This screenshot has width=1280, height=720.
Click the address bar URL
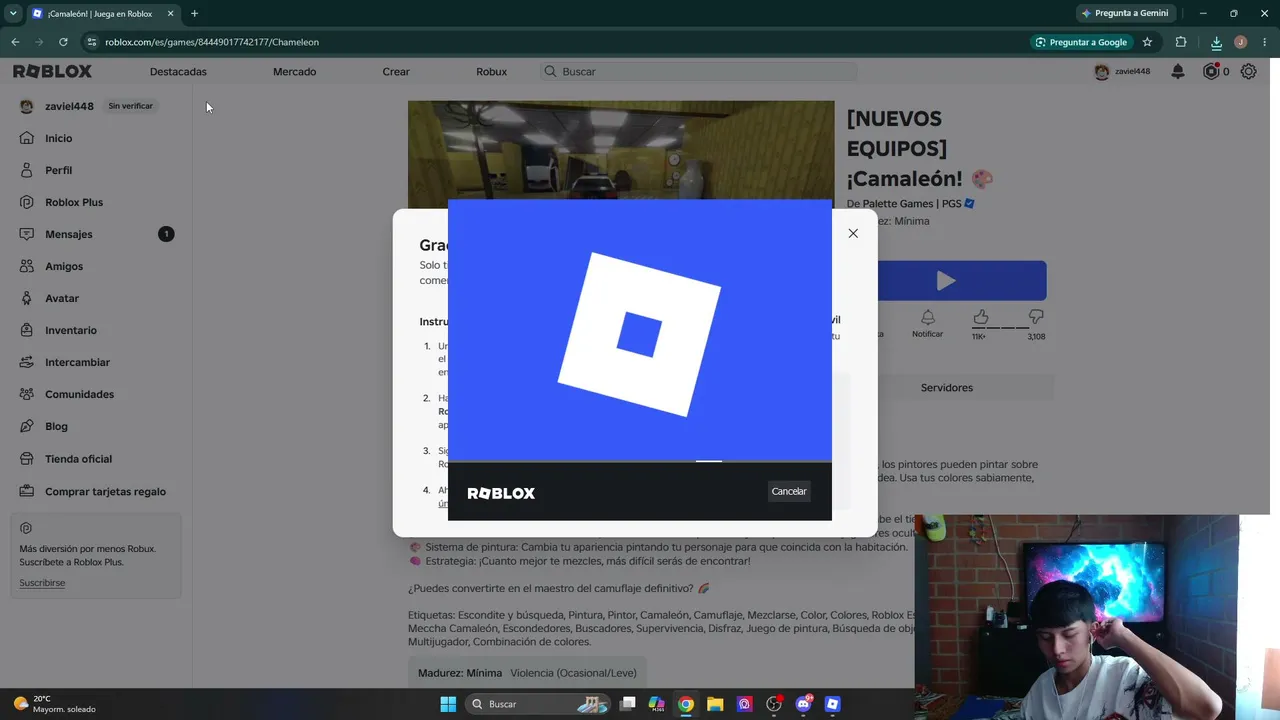212,42
